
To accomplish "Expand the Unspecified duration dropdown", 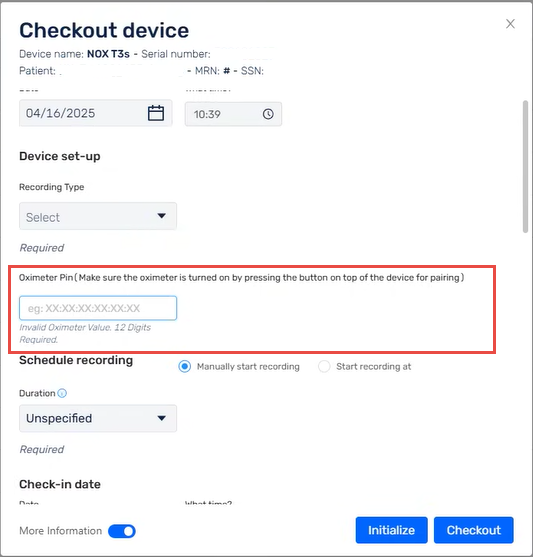I will [98, 418].
